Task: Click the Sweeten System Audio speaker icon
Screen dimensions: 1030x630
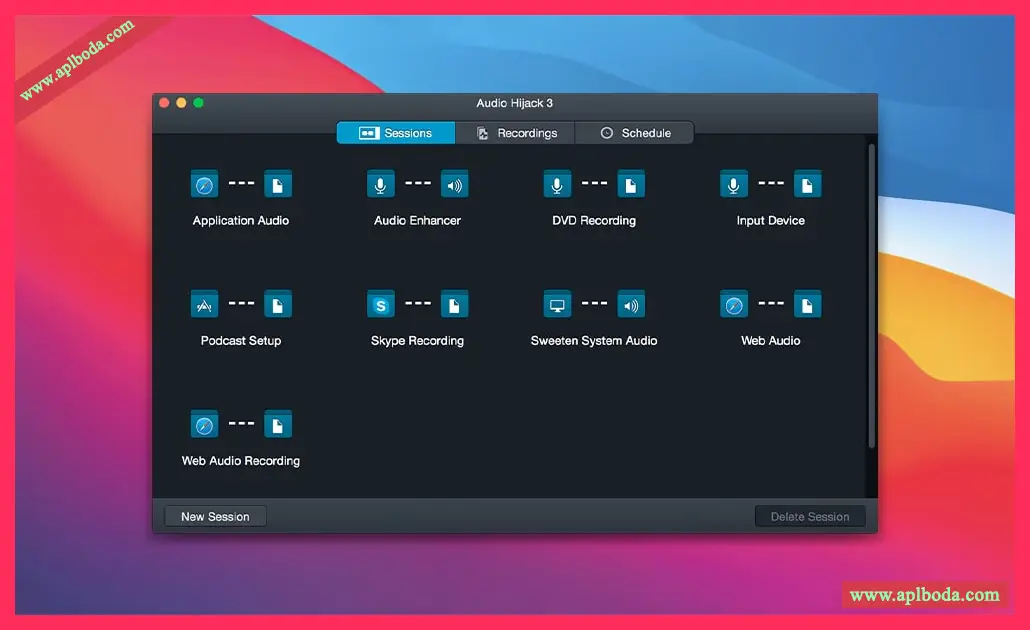Action: (631, 305)
